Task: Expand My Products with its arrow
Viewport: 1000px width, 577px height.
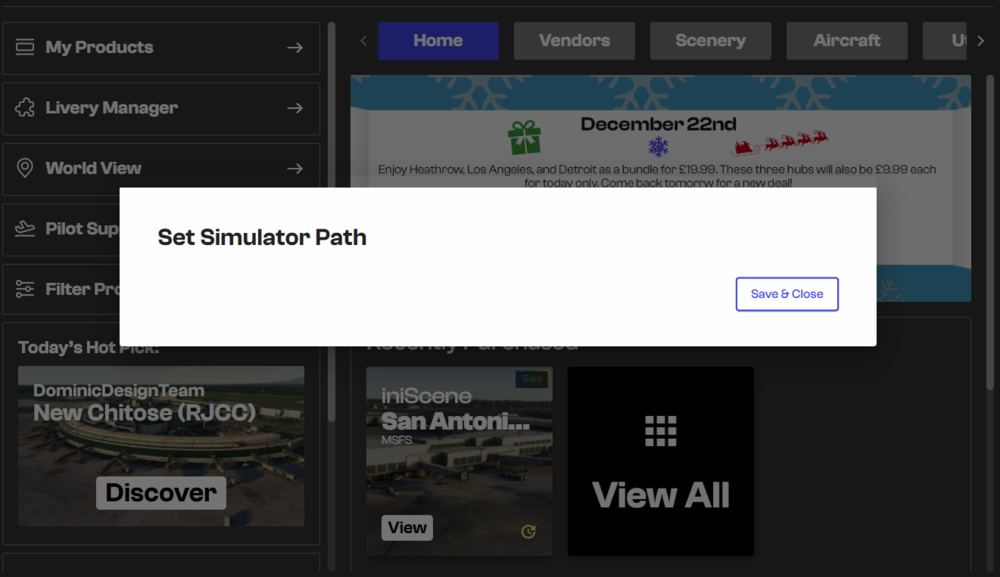Action: coord(294,47)
